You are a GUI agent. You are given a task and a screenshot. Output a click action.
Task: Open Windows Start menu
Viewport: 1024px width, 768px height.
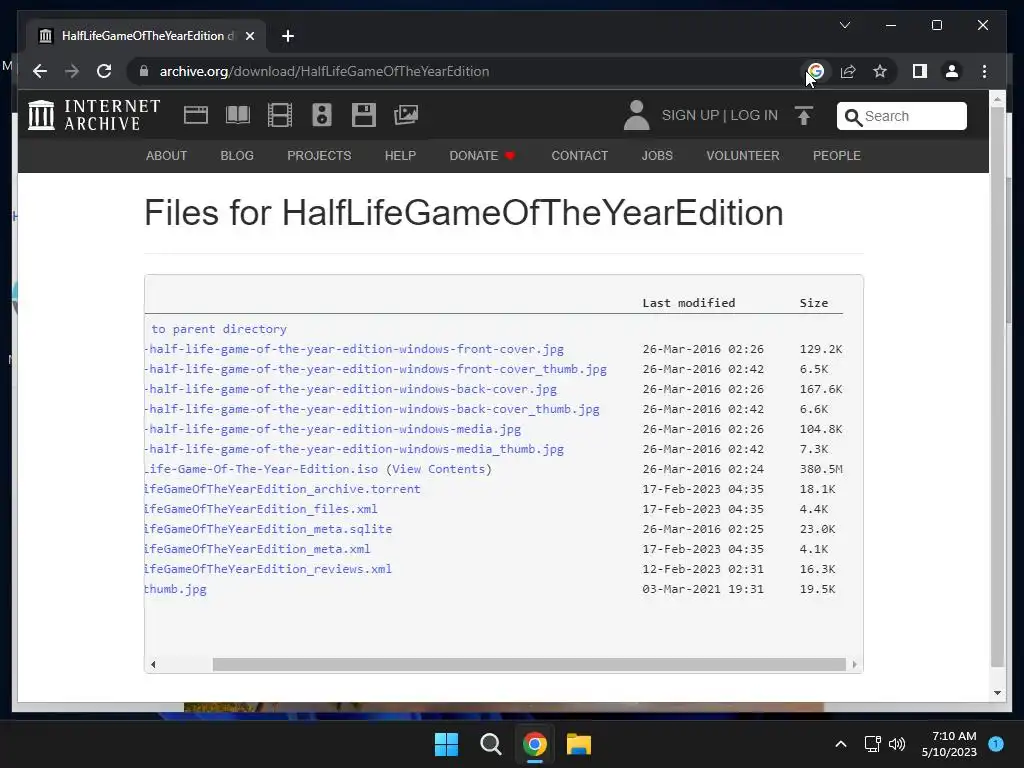(x=447, y=744)
